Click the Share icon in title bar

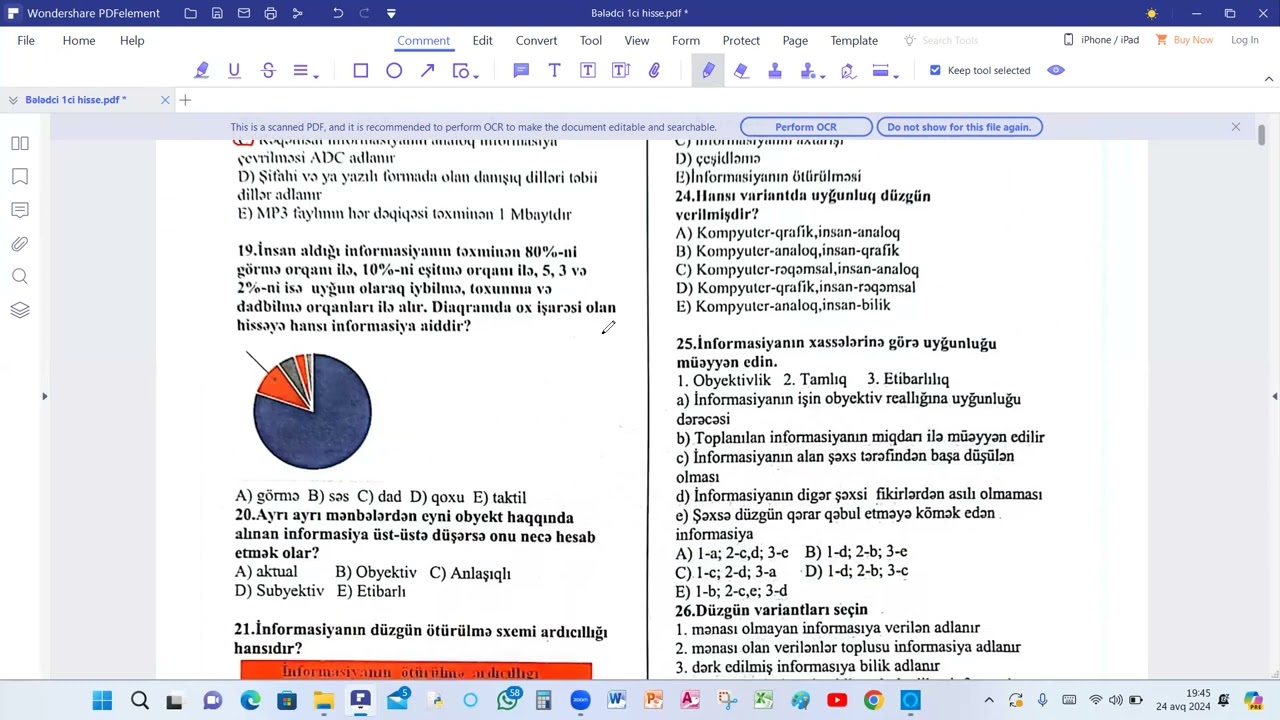(x=297, y=13)
